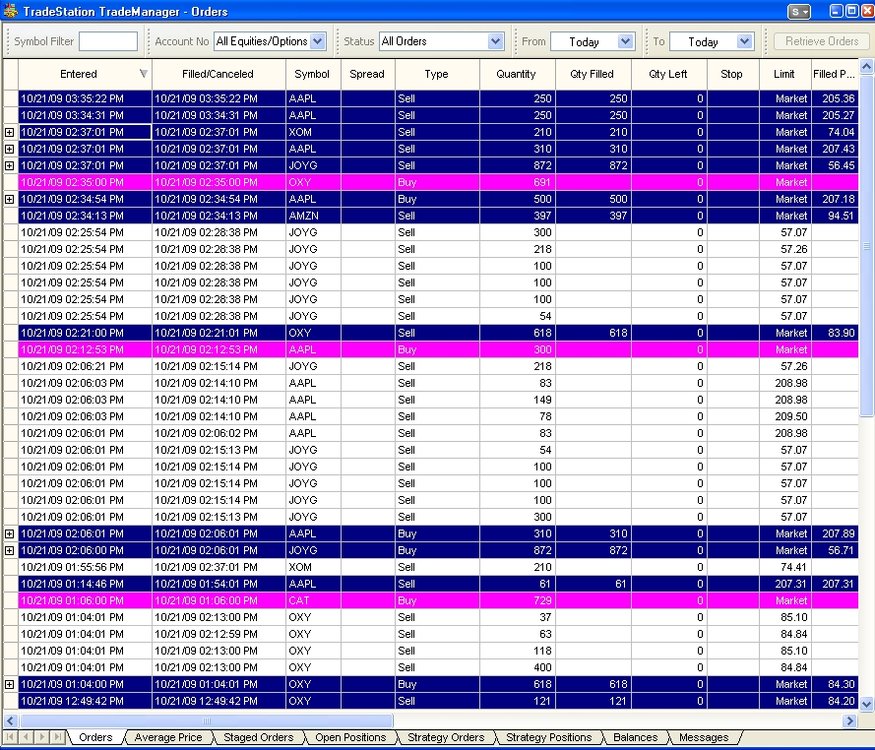Click the vertical scrollbar thumb

point(867,246)
